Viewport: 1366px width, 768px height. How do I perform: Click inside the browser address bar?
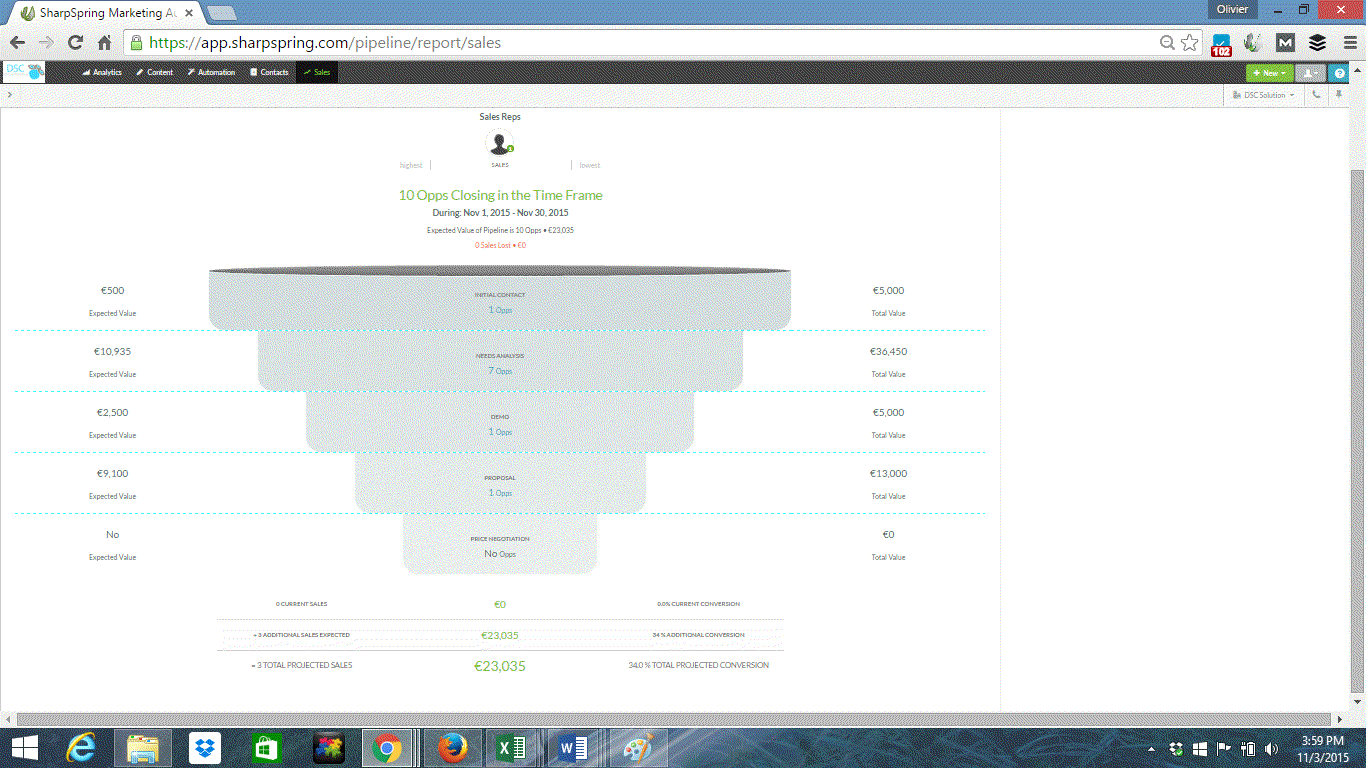(400, 43)
